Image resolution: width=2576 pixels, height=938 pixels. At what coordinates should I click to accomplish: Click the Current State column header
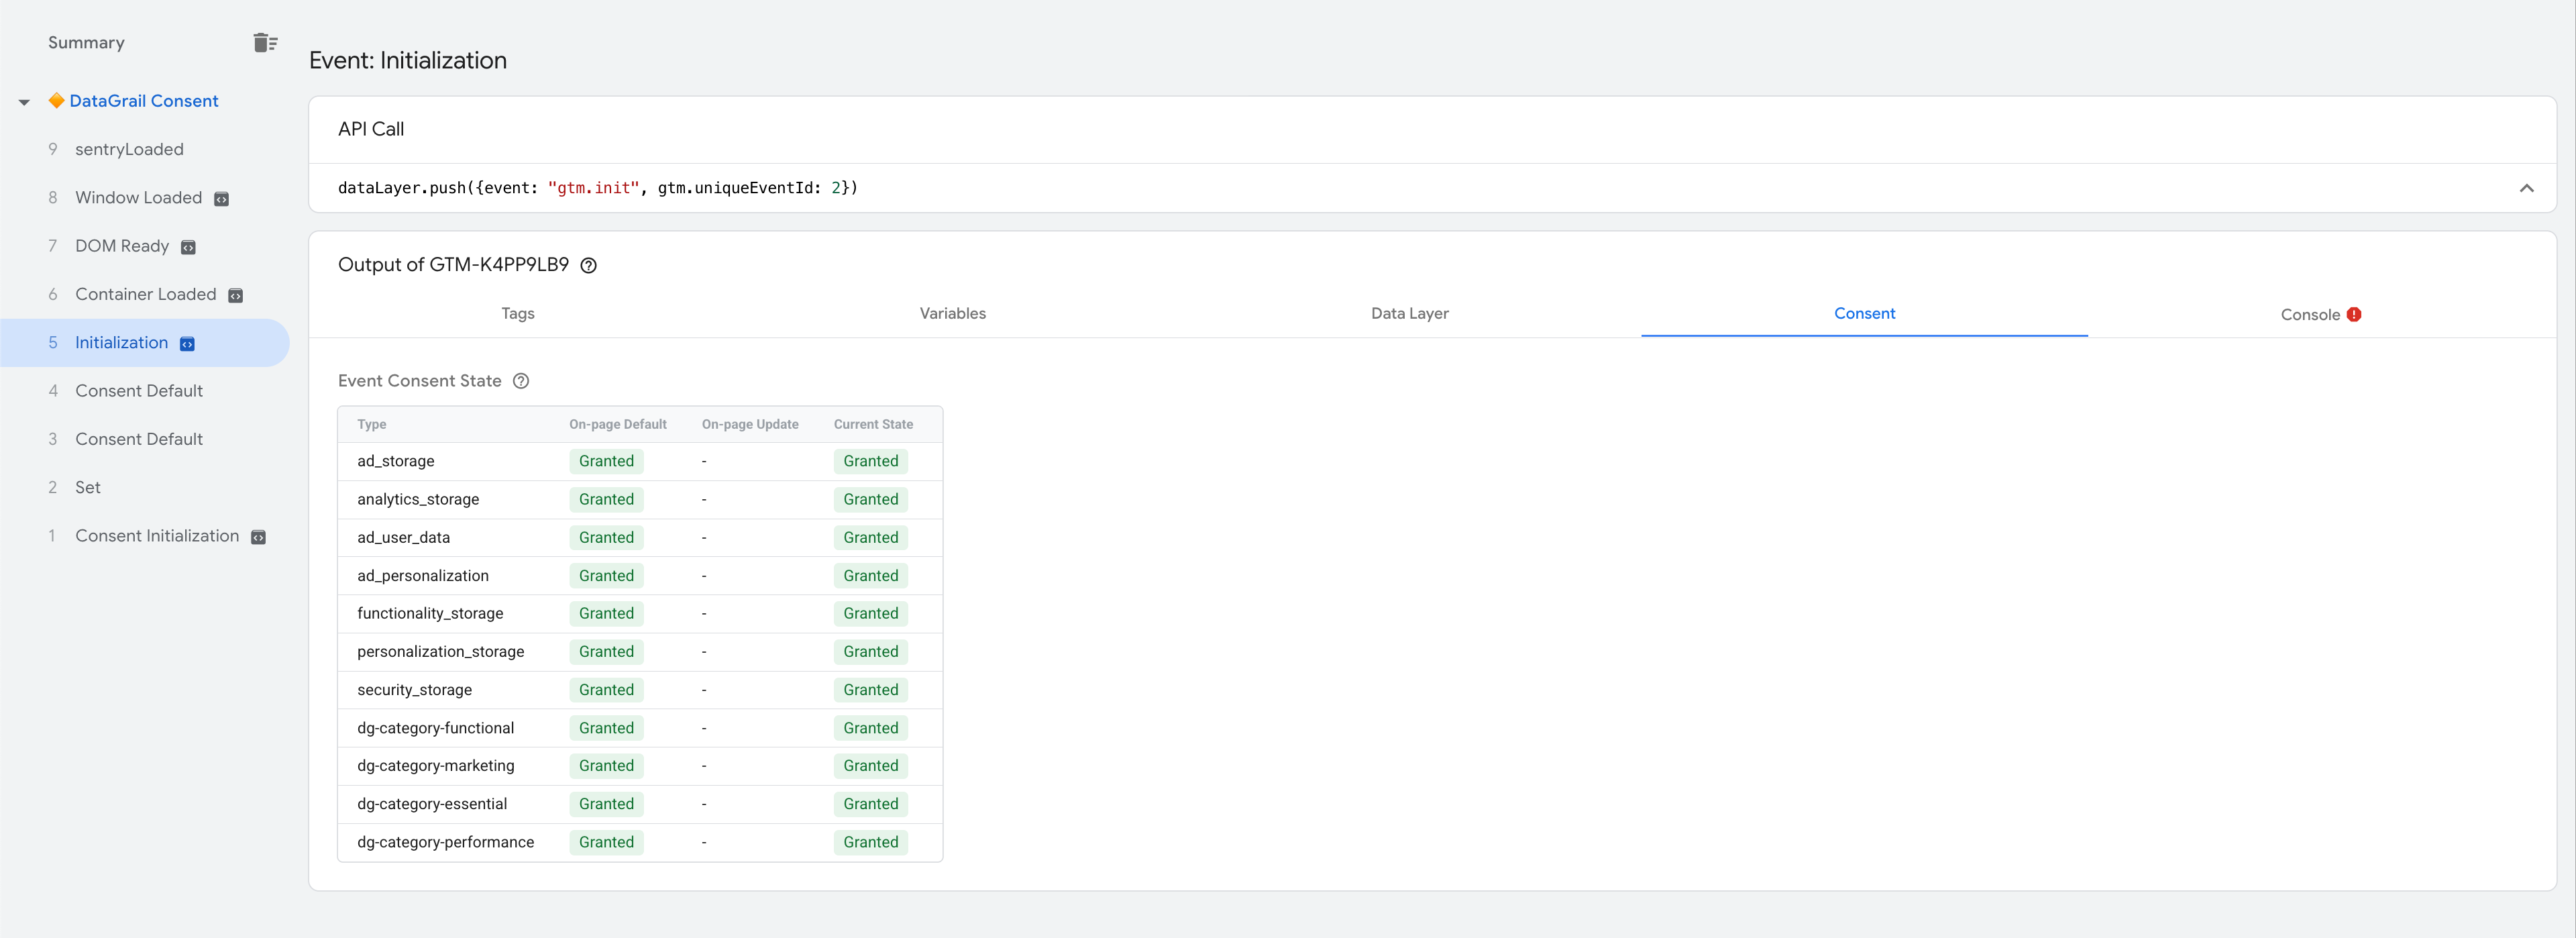click(873, 424)
